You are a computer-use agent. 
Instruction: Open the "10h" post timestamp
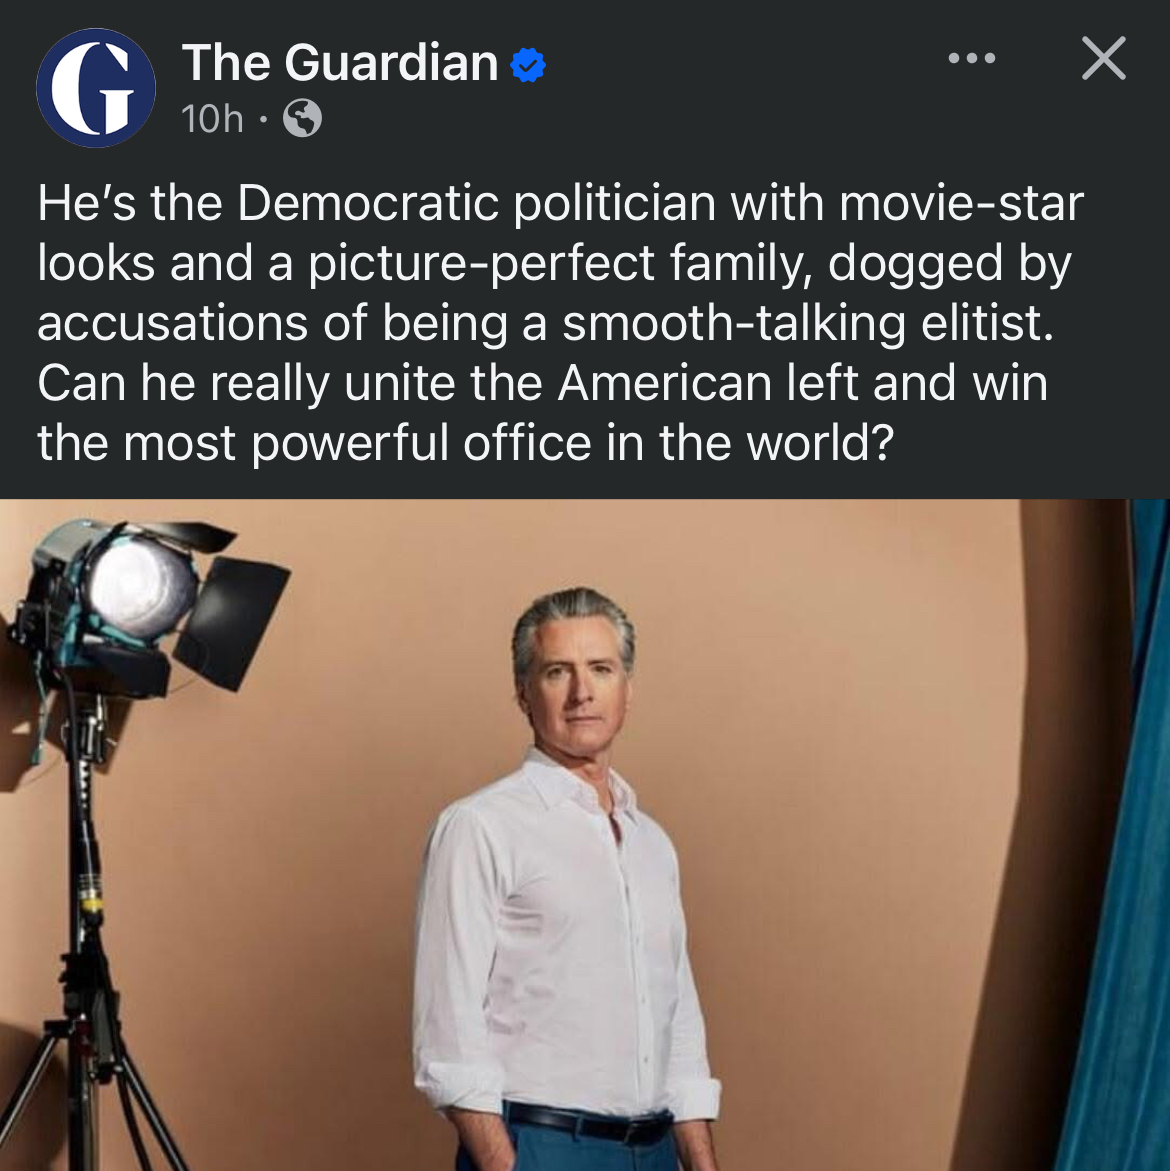coord(212,118)
